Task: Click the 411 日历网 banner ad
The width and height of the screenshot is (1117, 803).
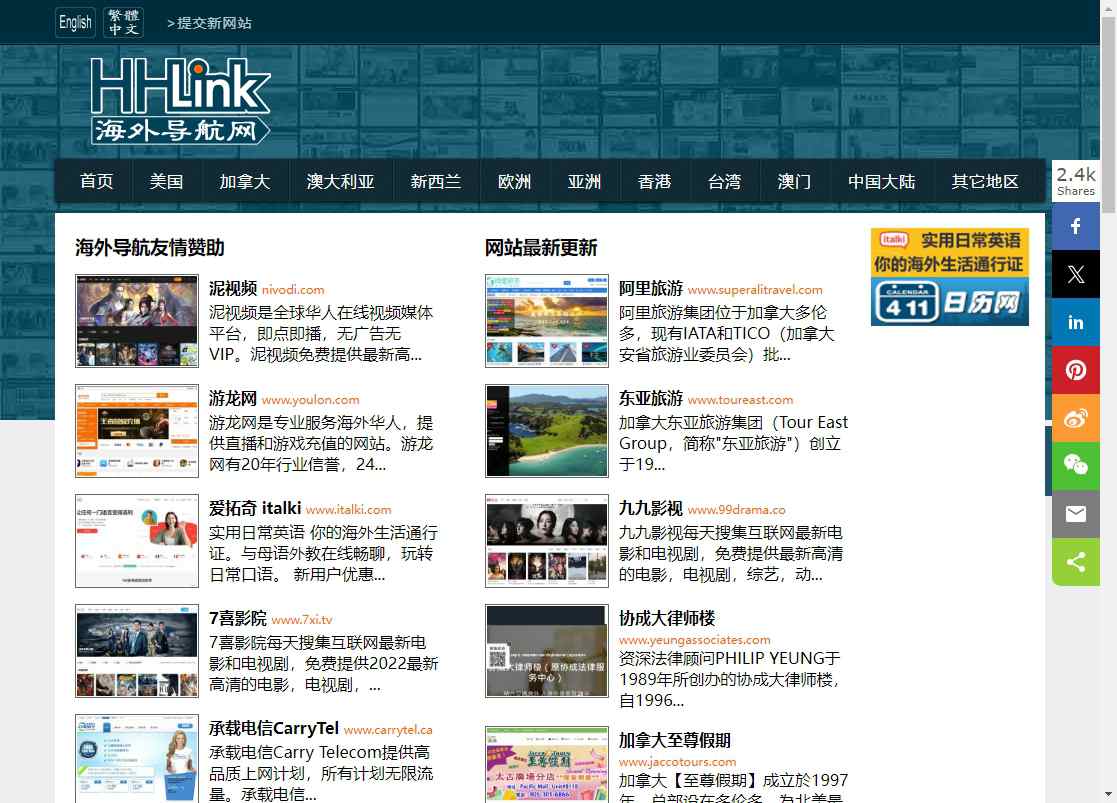Action: pyautogui.click(x=949, y=301)
